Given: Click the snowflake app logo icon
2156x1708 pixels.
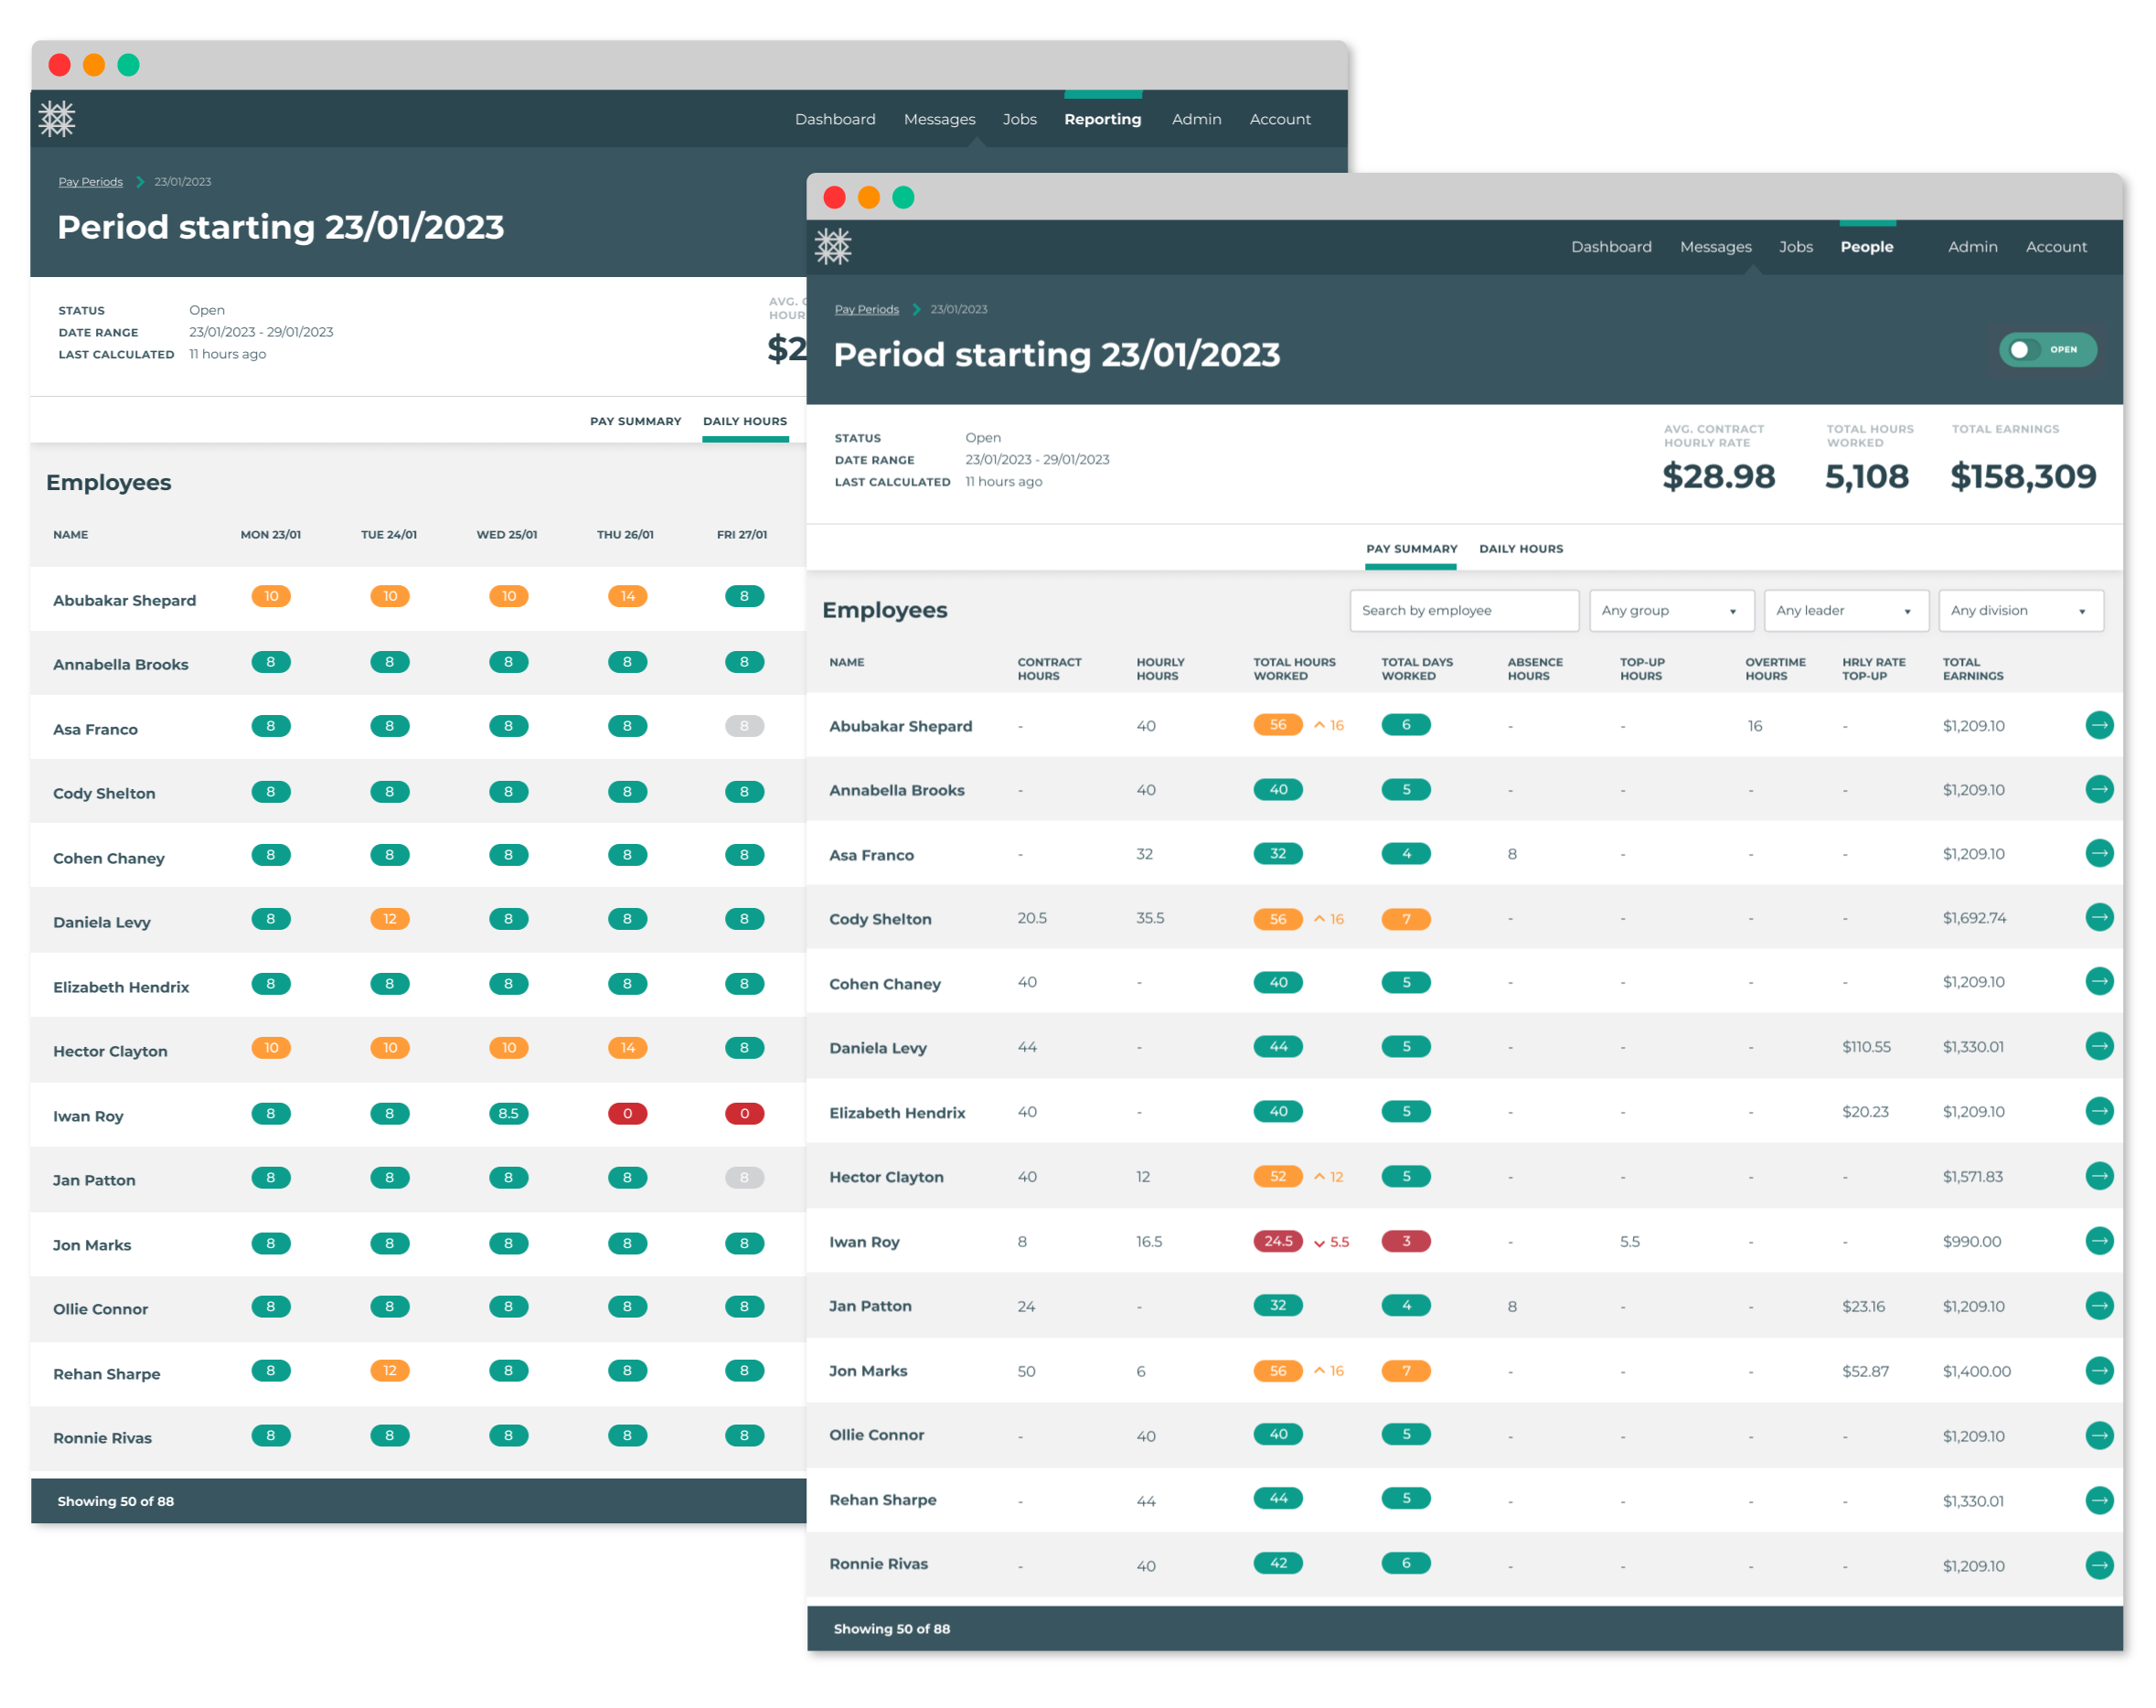Looking at the screenshot, I should (x=59, y=119).
